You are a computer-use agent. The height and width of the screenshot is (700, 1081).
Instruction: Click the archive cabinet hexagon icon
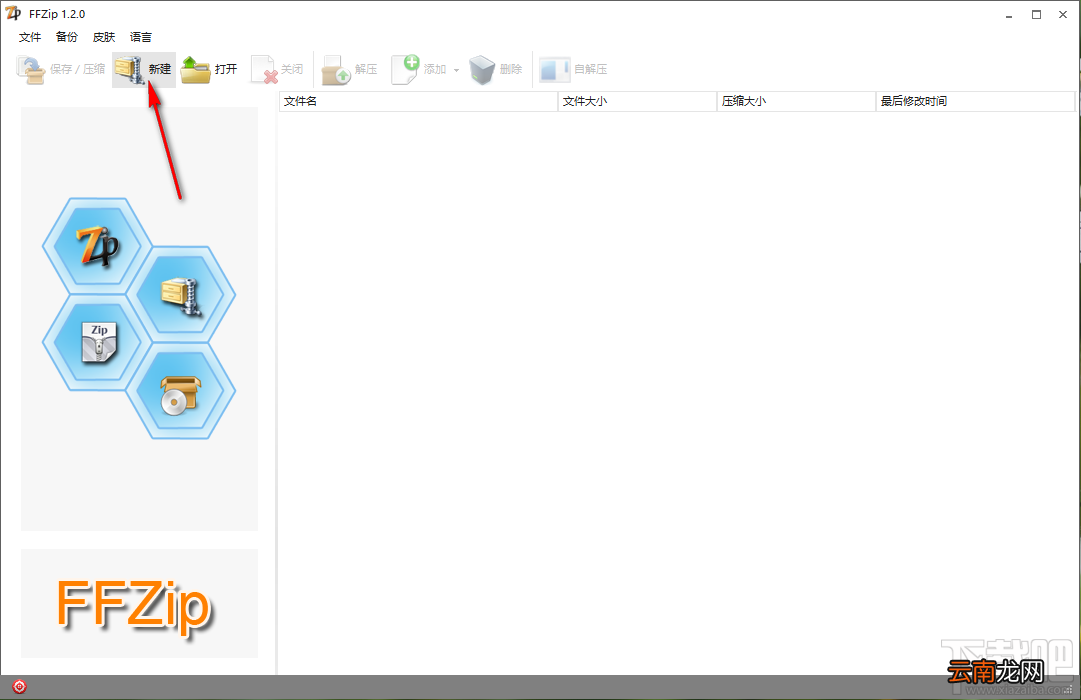181,294
